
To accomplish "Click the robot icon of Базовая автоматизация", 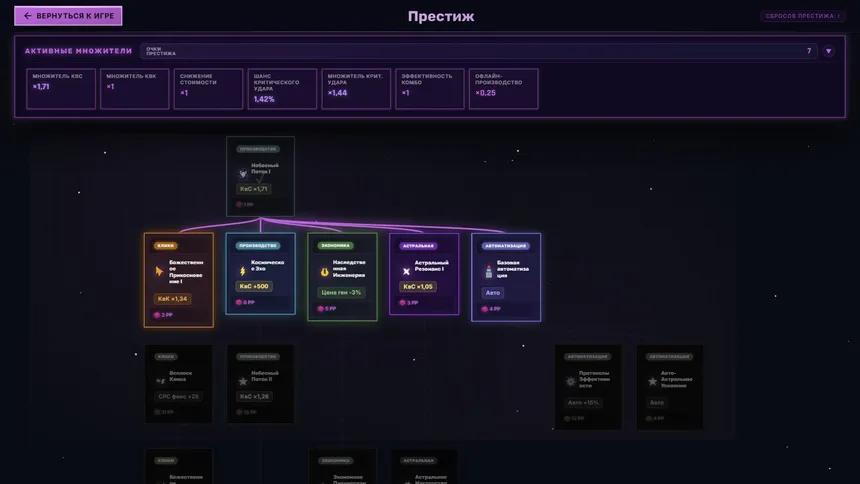I will 488,271.
